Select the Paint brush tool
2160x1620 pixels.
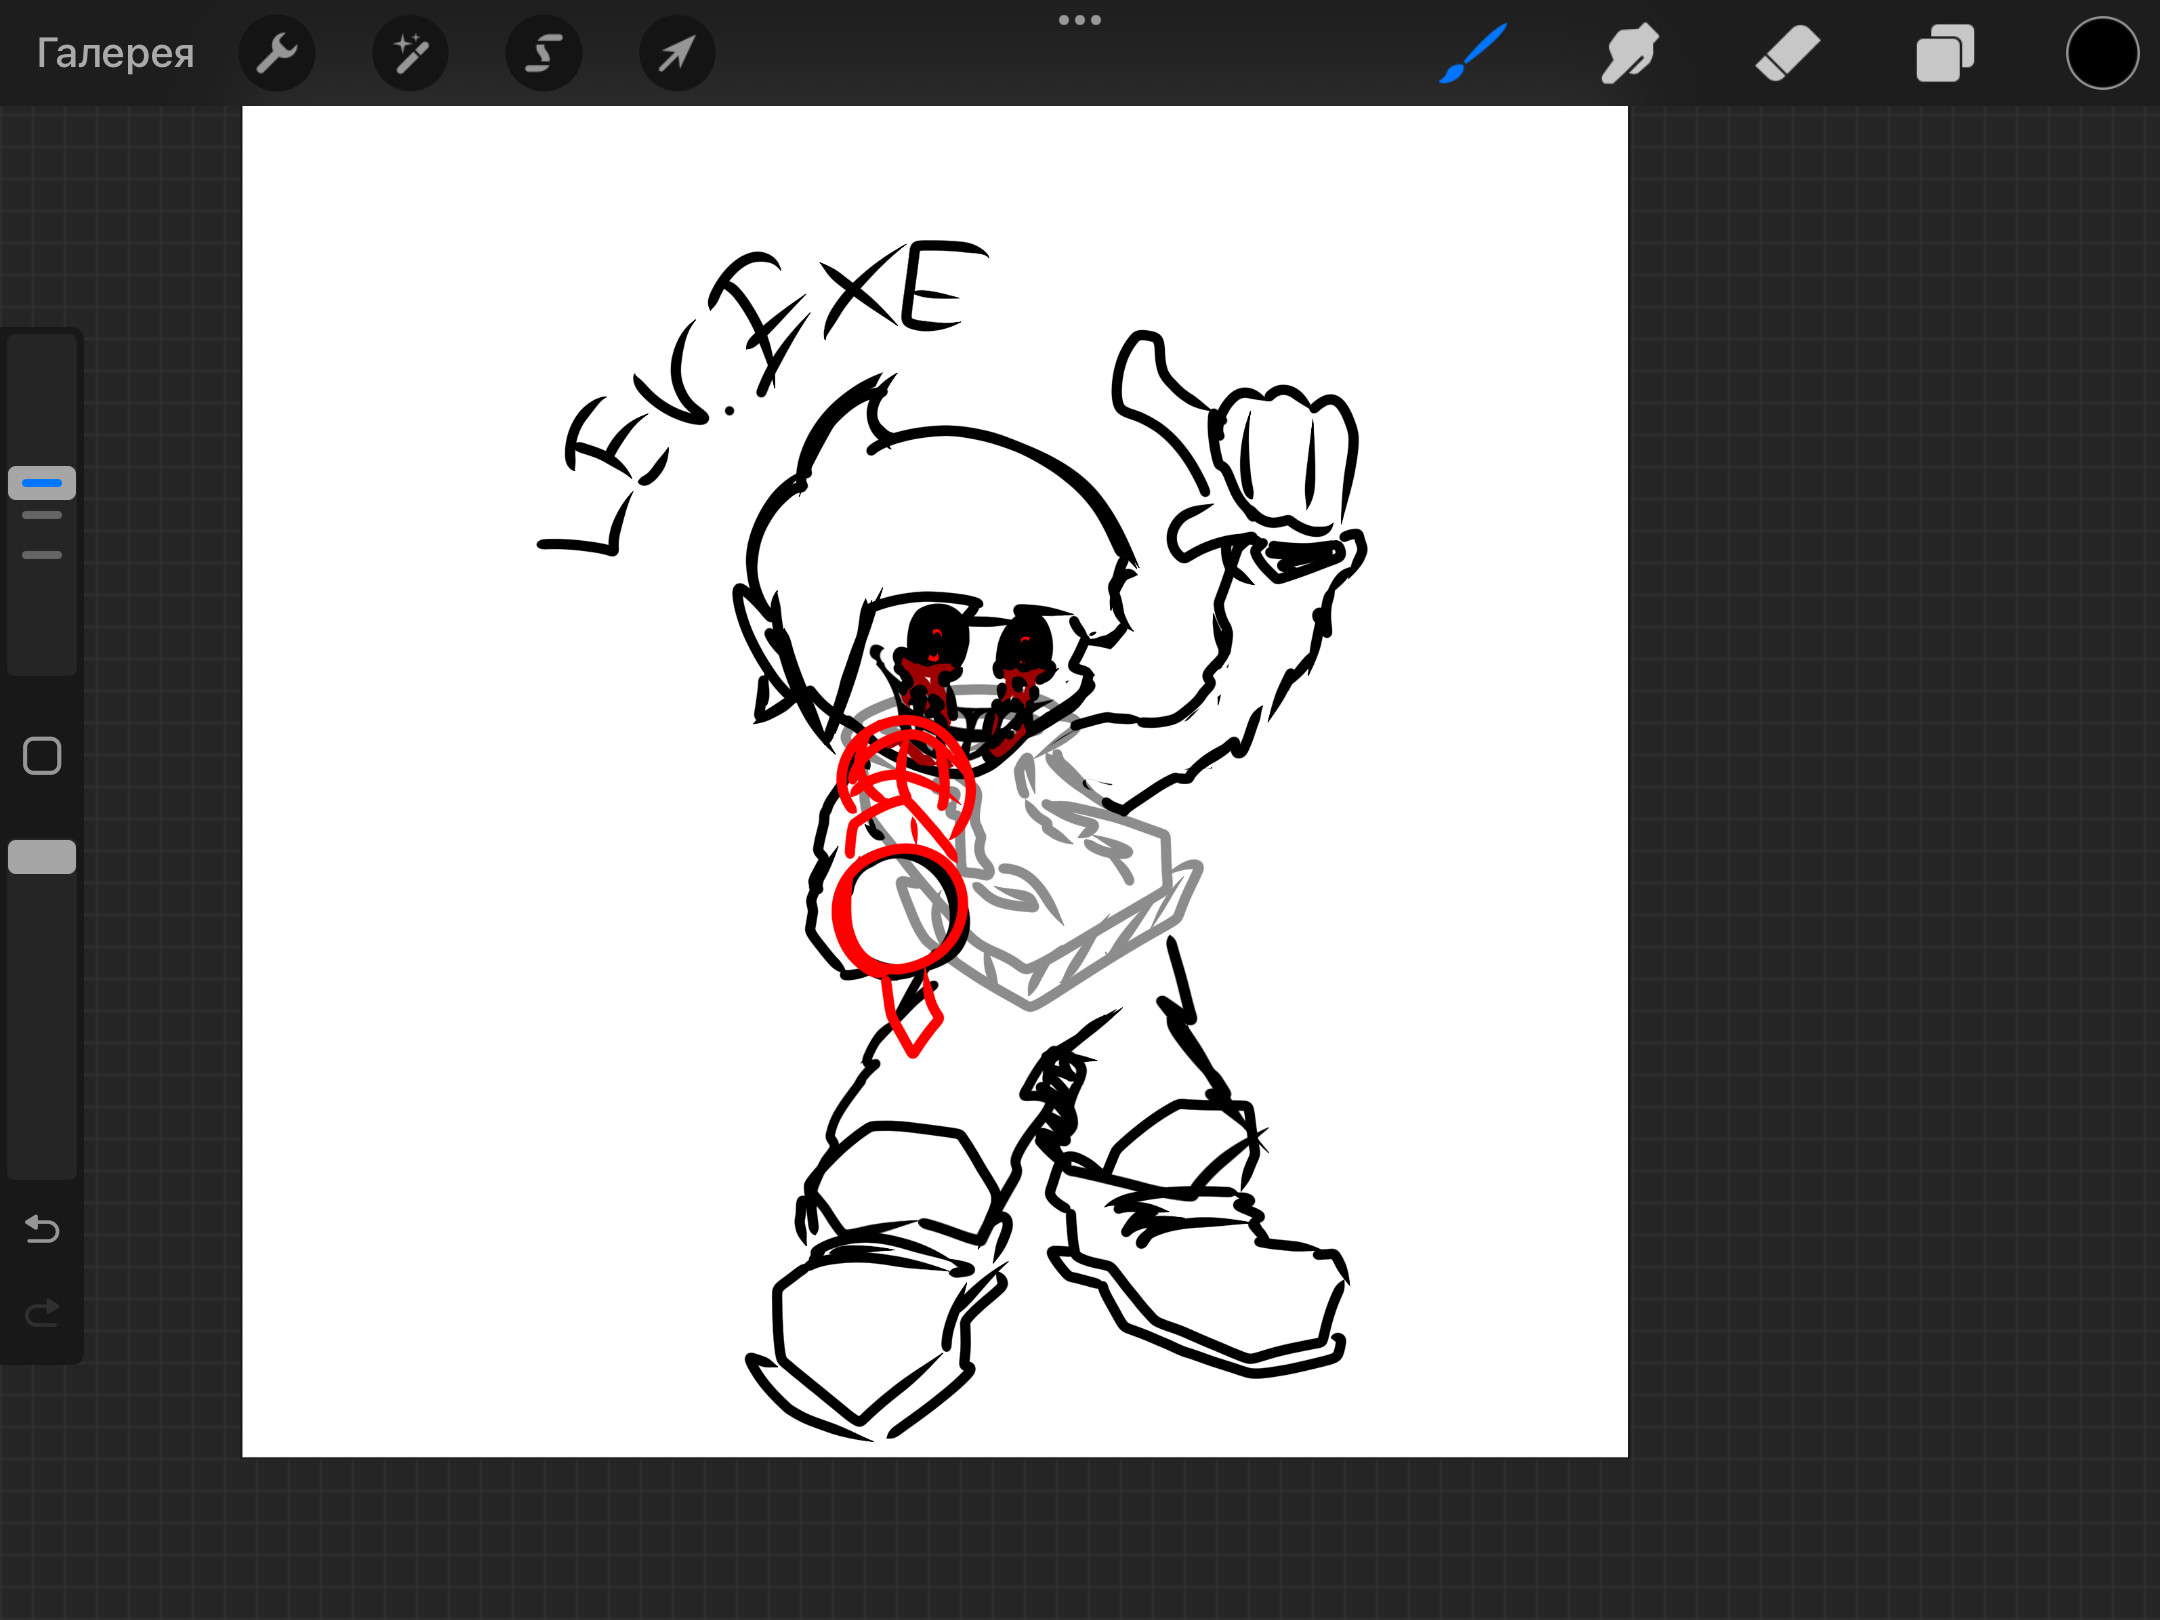point(1473,53)
